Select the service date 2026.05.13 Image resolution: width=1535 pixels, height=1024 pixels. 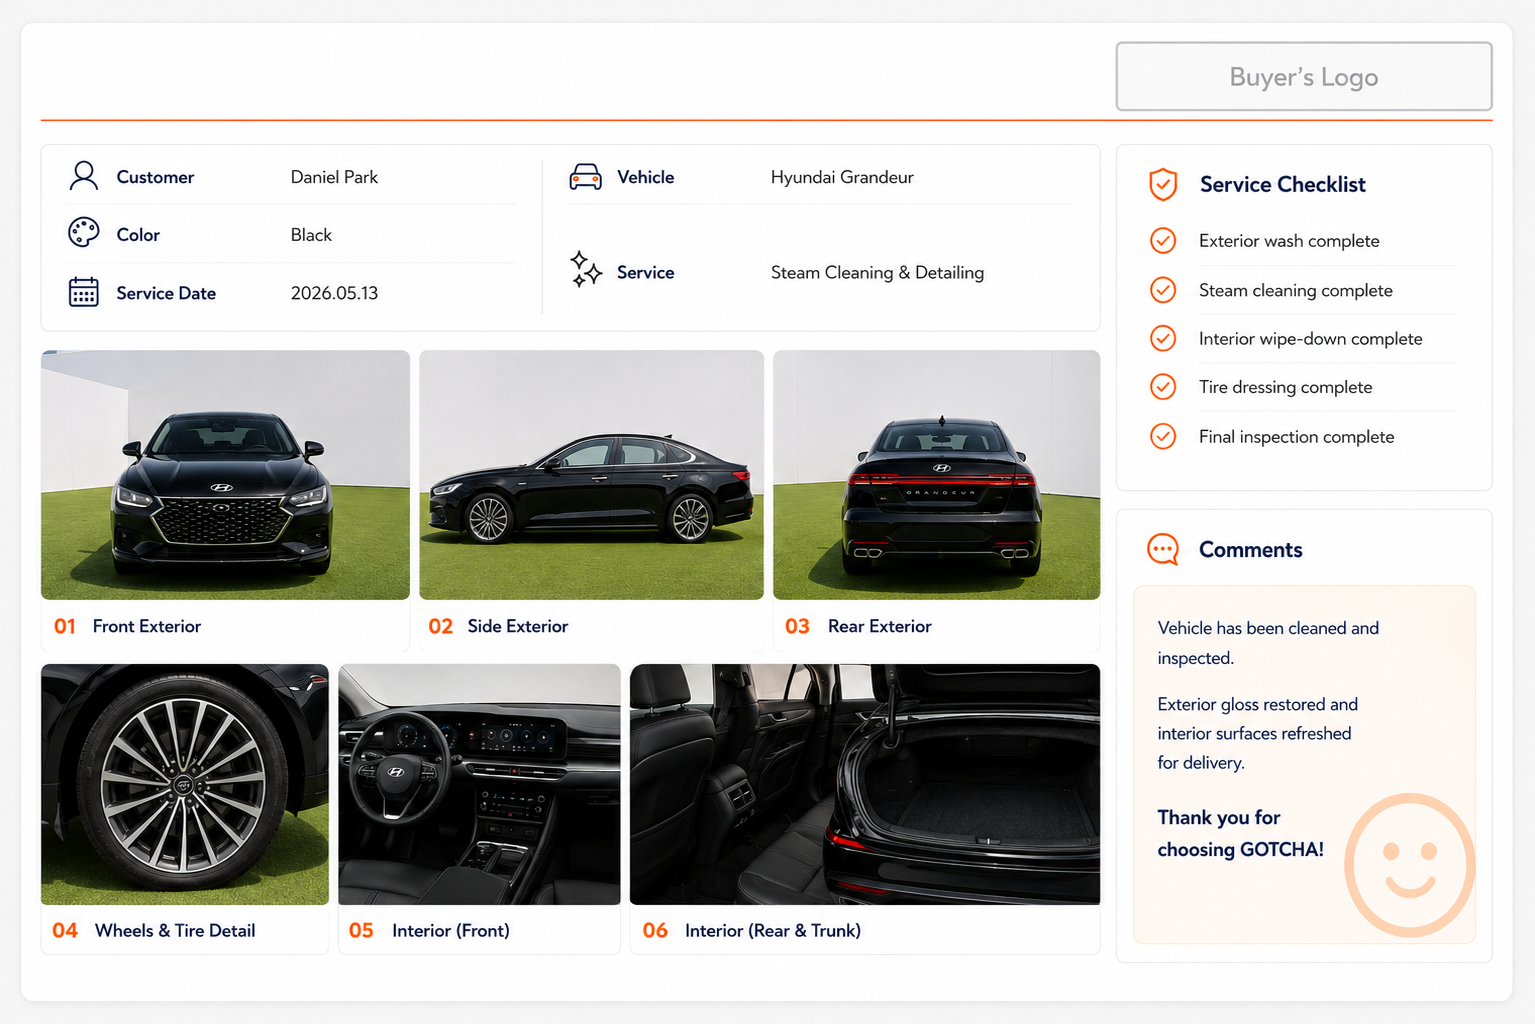click(334, 293)
